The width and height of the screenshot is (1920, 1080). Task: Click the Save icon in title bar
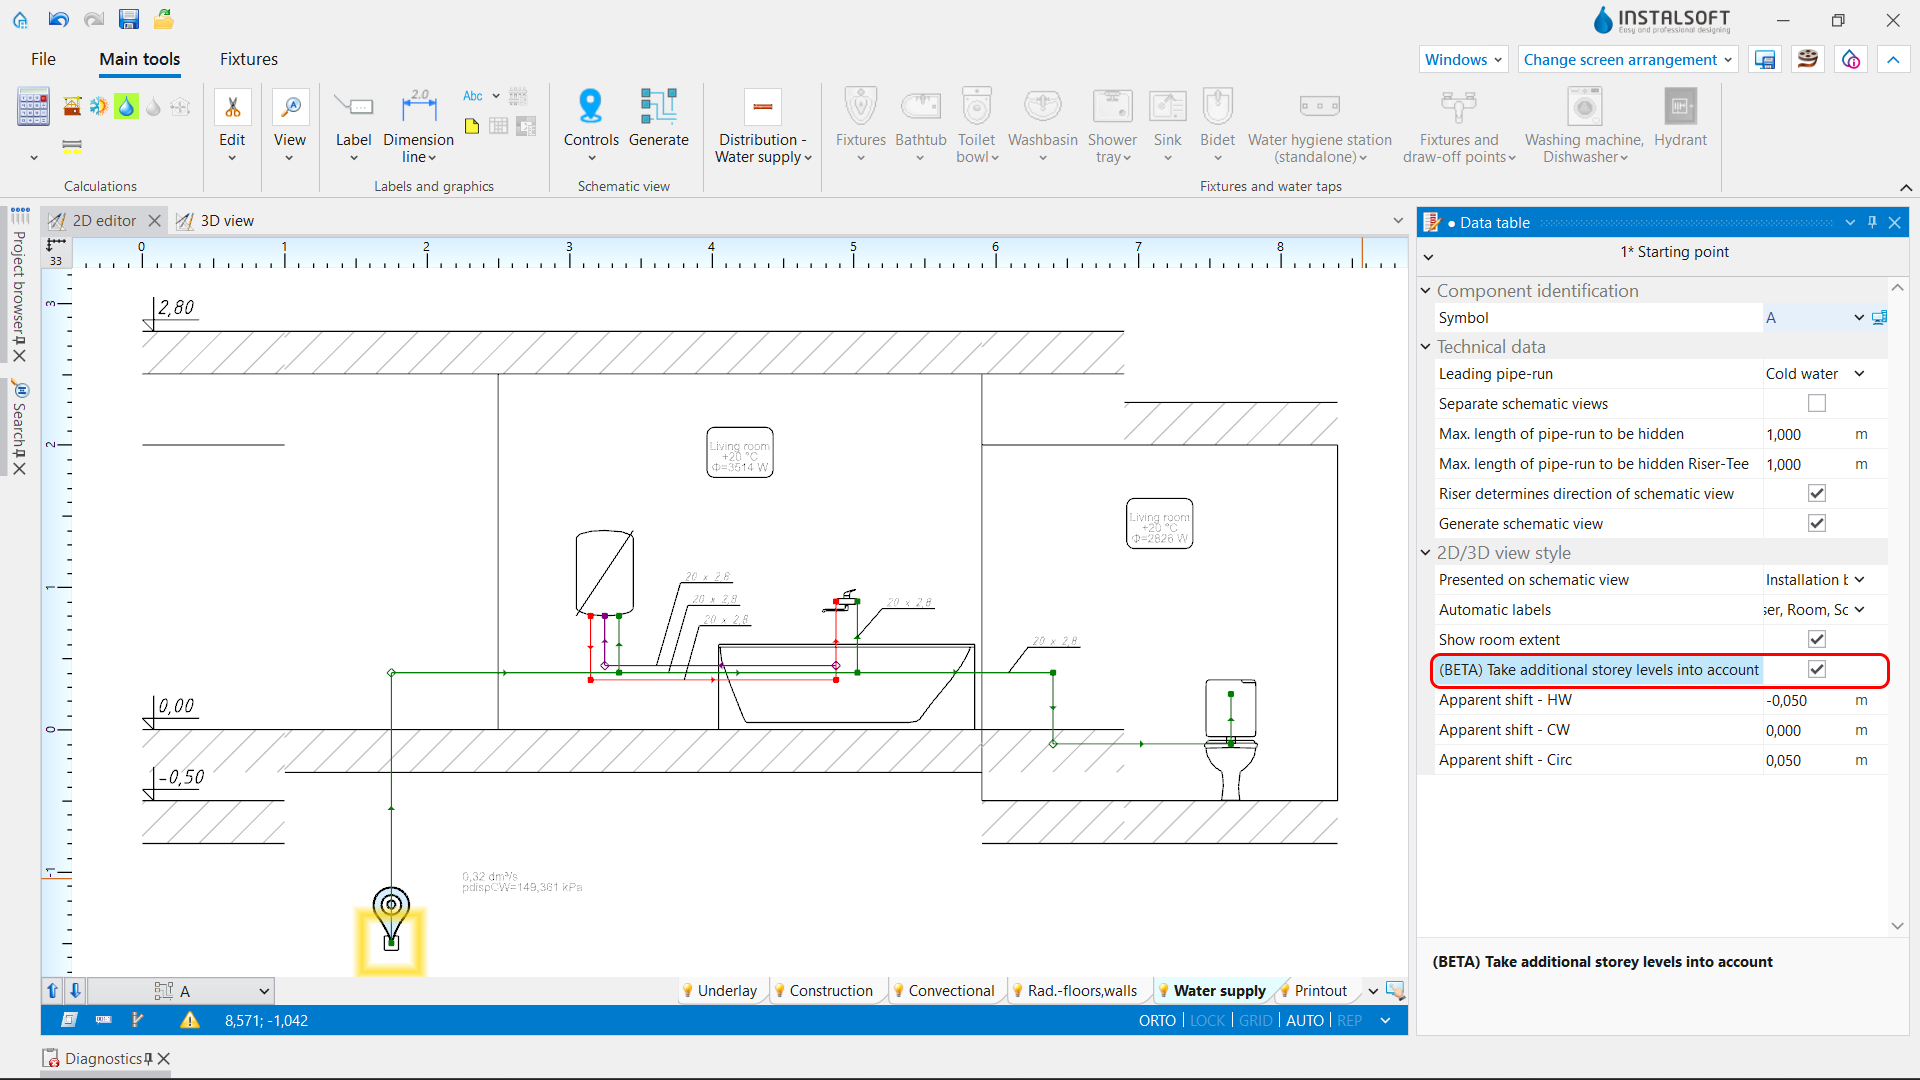point(128,19)
